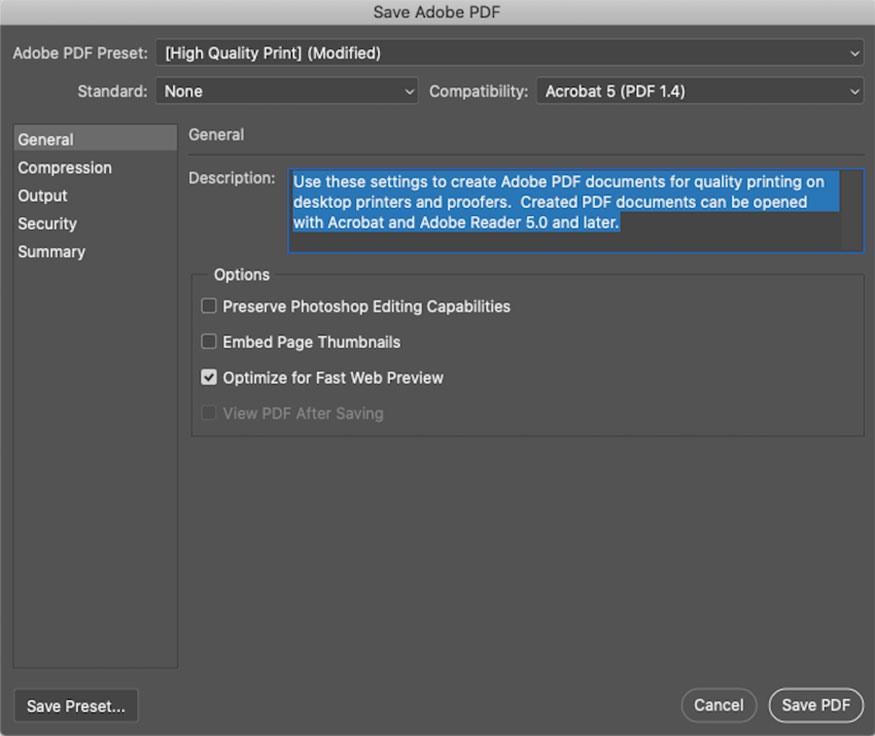
Task: Click the View PDF After Saving checkbox
Action: pyautogui.click(x=209, y=413)
